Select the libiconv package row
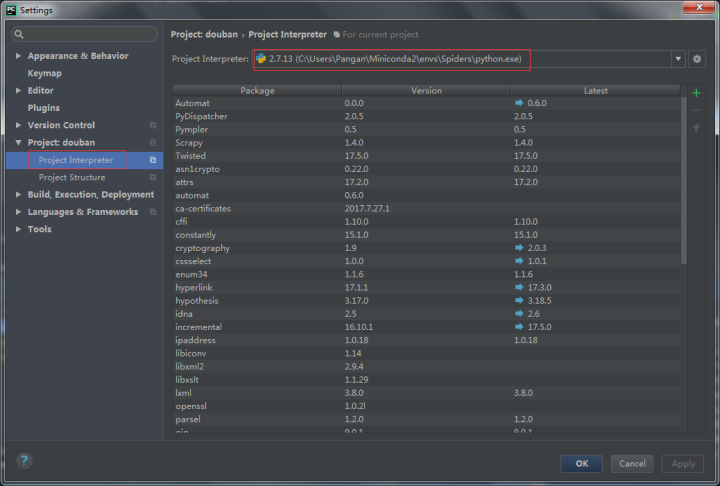 [x=427, y=353]
